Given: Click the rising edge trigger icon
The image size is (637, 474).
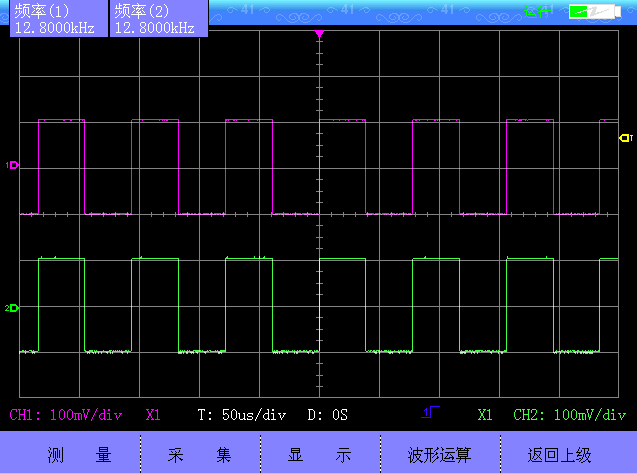Looking at the screenshot, I should (x=431, y=413).
